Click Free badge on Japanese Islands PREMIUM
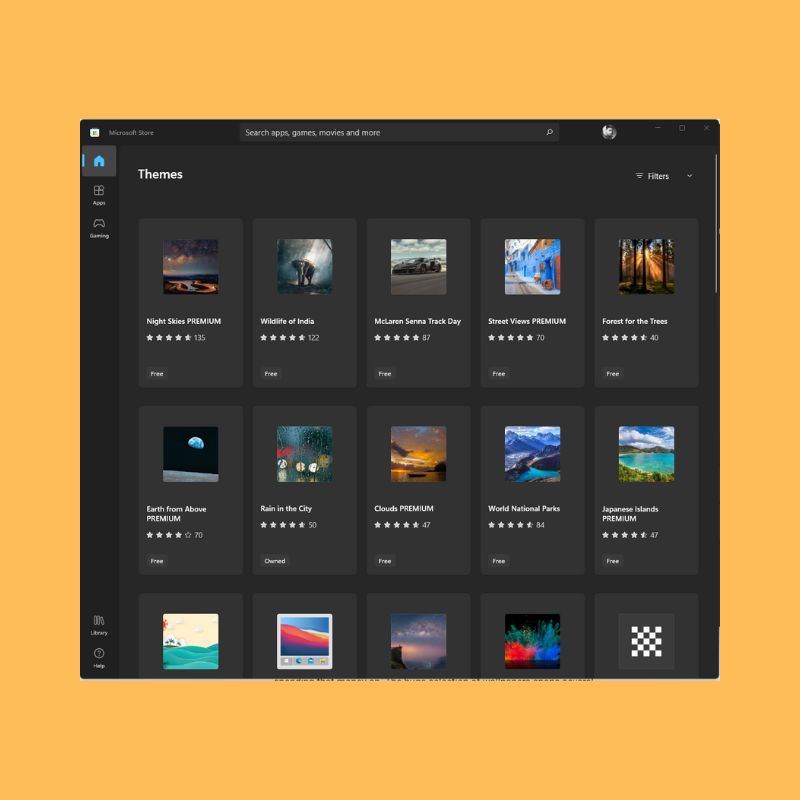This screenshot has width=800, height=800. click(613, 561)
